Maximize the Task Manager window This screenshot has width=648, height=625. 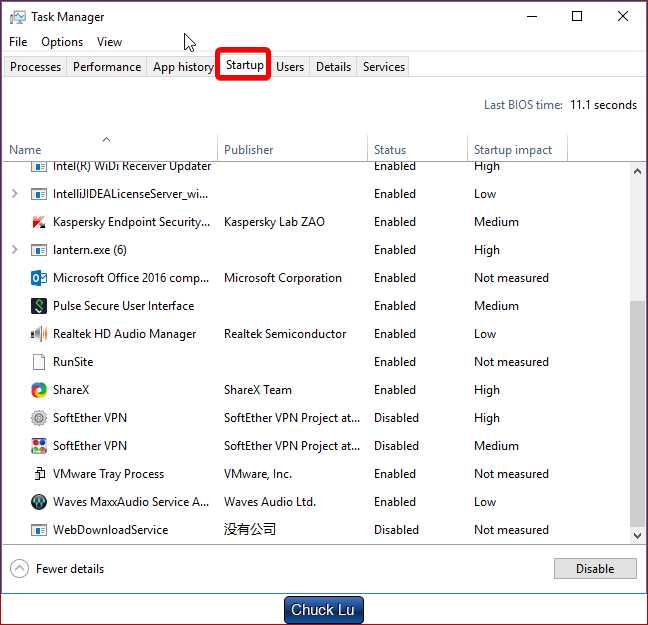click(x=577, y=17)
